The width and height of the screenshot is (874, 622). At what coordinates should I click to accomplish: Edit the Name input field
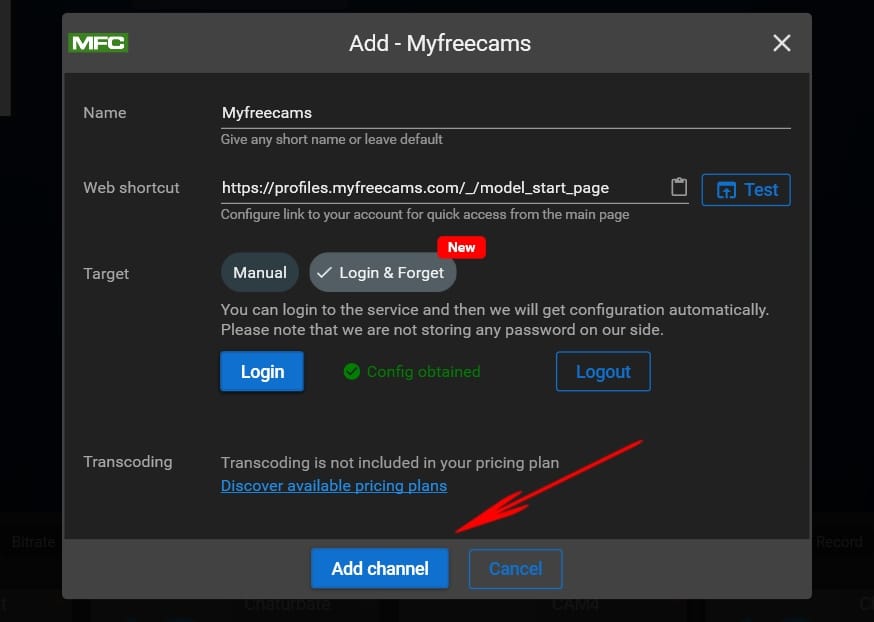506,113
